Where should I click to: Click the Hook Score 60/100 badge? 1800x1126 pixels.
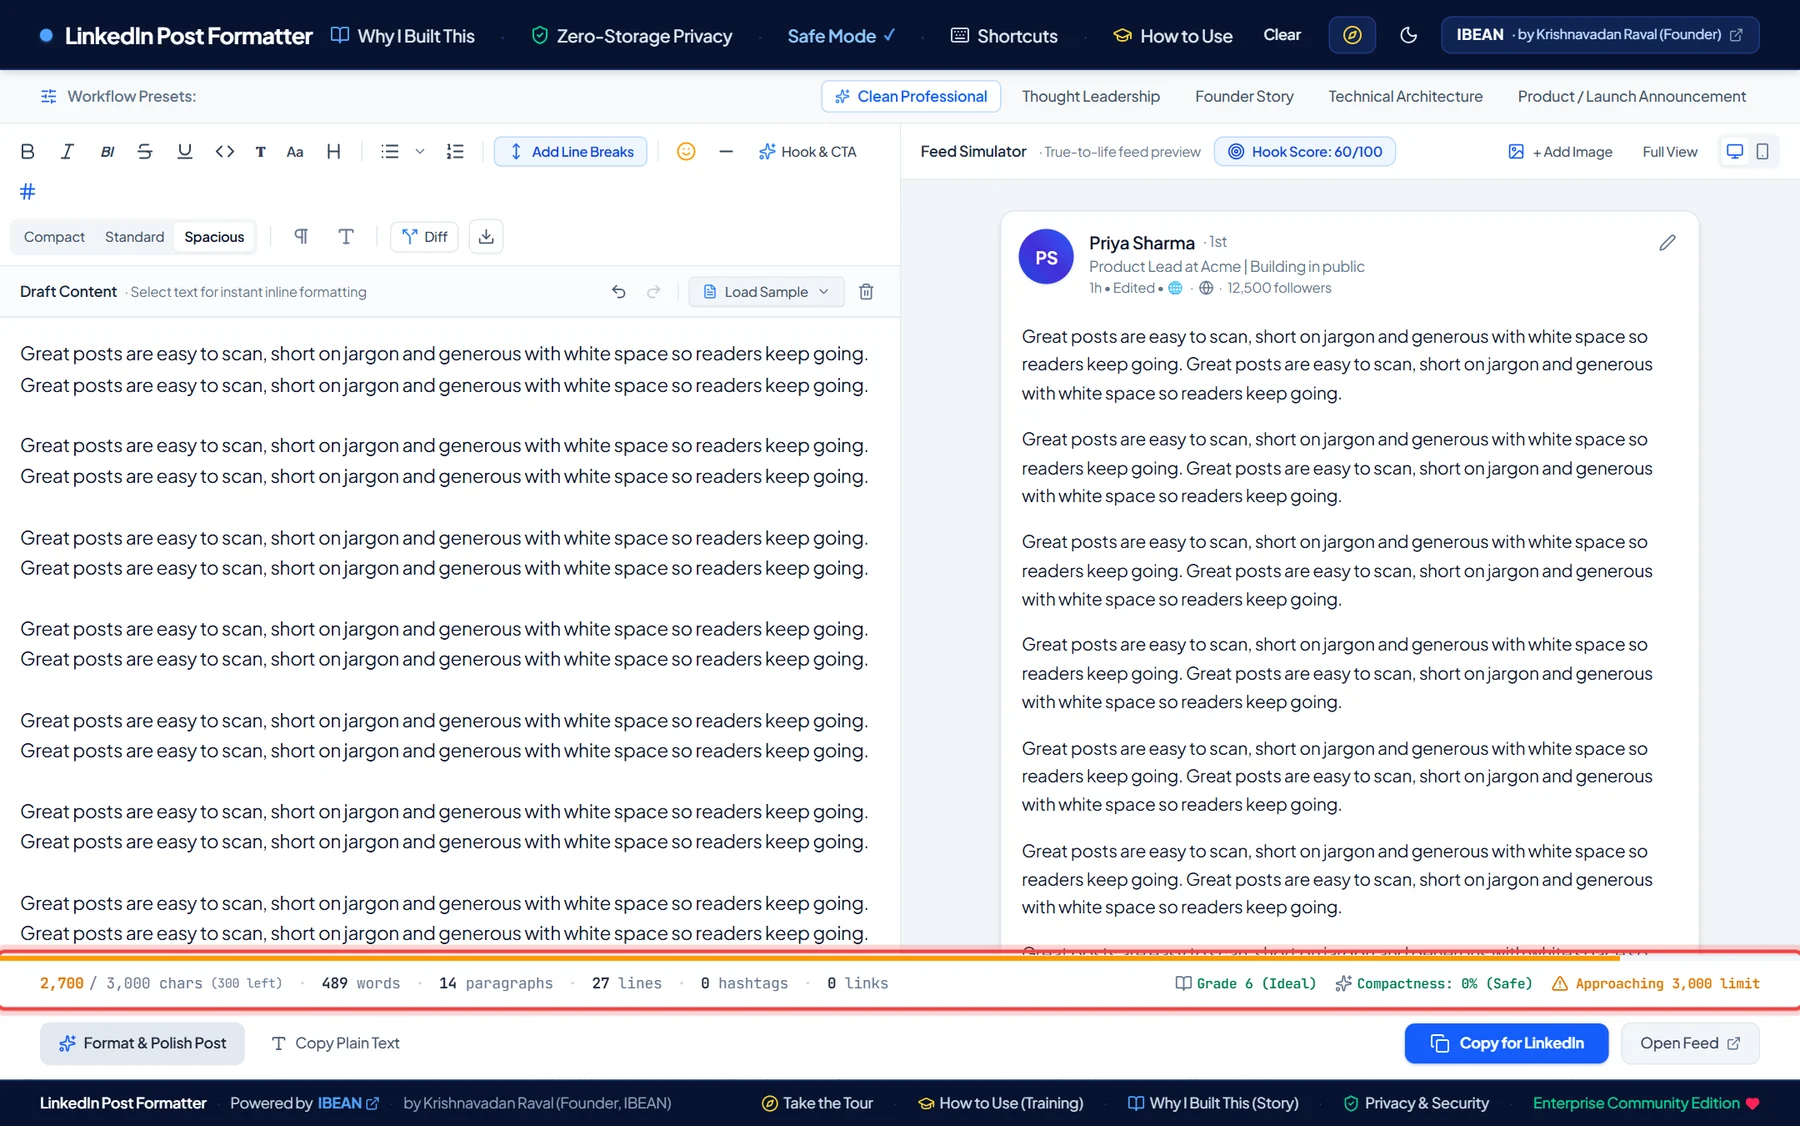pos(1305,152)
